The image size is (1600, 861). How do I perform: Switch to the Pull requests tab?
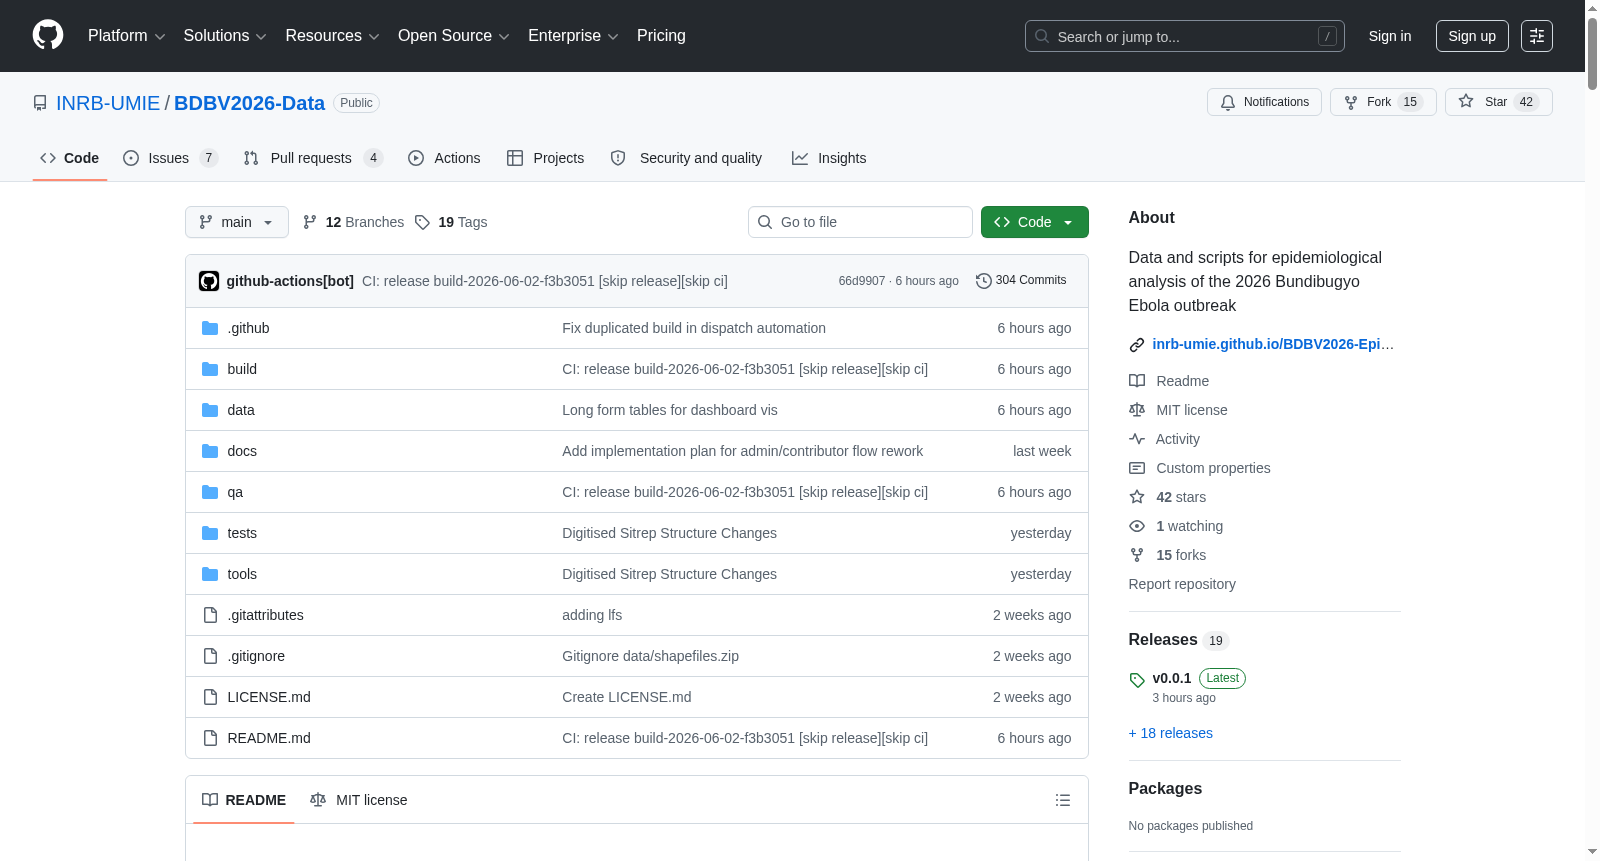(313, 158)
